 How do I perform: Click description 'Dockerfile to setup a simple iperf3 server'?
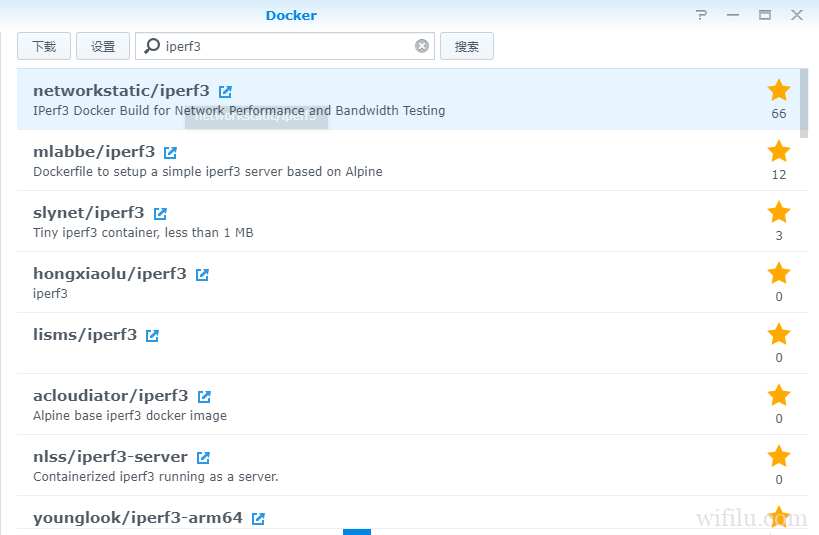click(208, 171)
